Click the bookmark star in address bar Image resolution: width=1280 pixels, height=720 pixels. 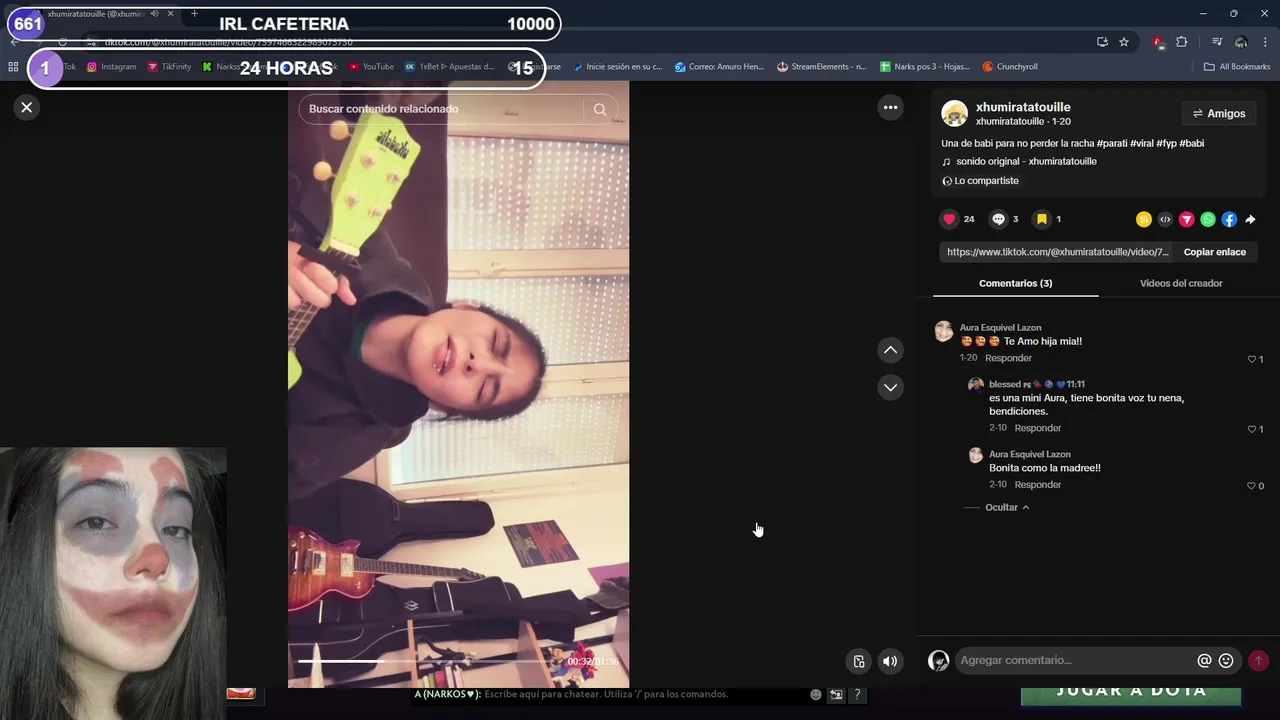pyautogui.click(x=1124, y=42)
